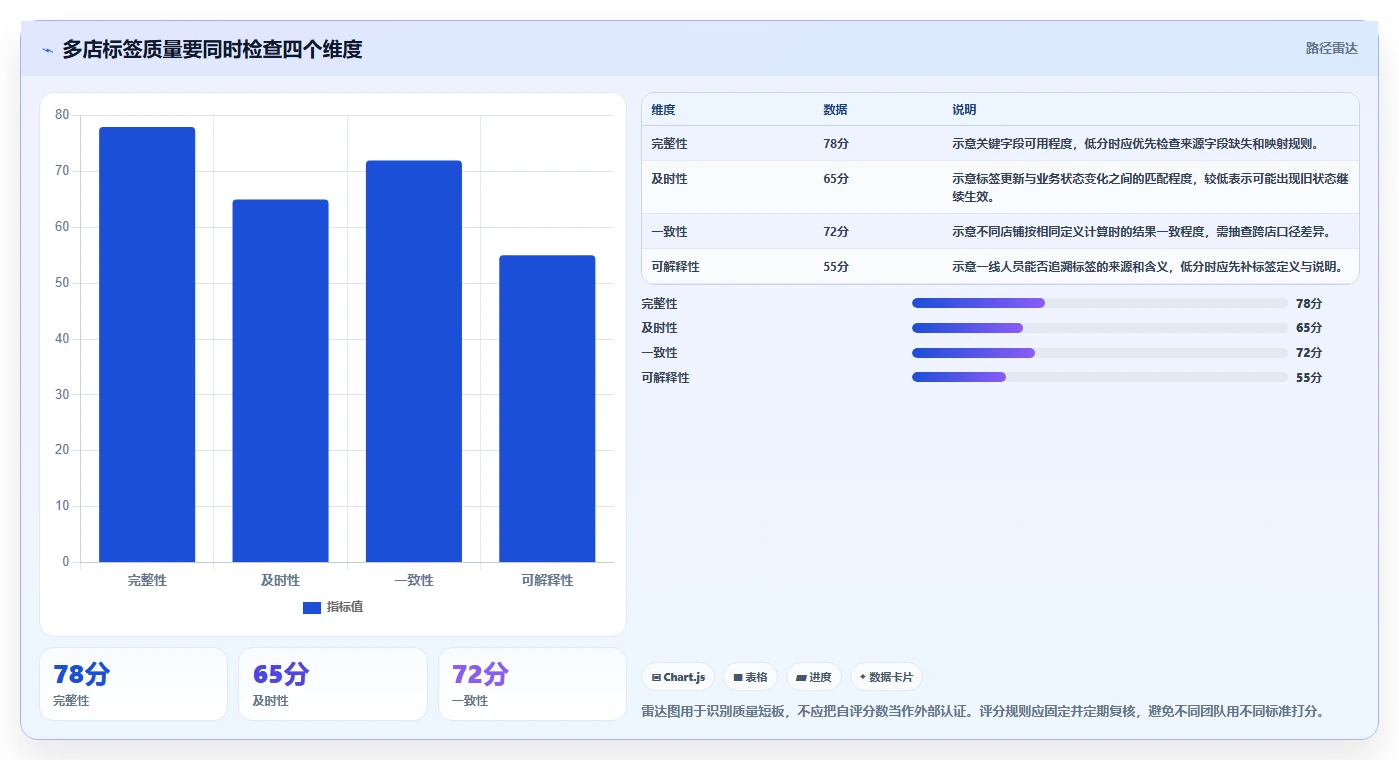Open the 72分 一致性 data card

[532, 684]
